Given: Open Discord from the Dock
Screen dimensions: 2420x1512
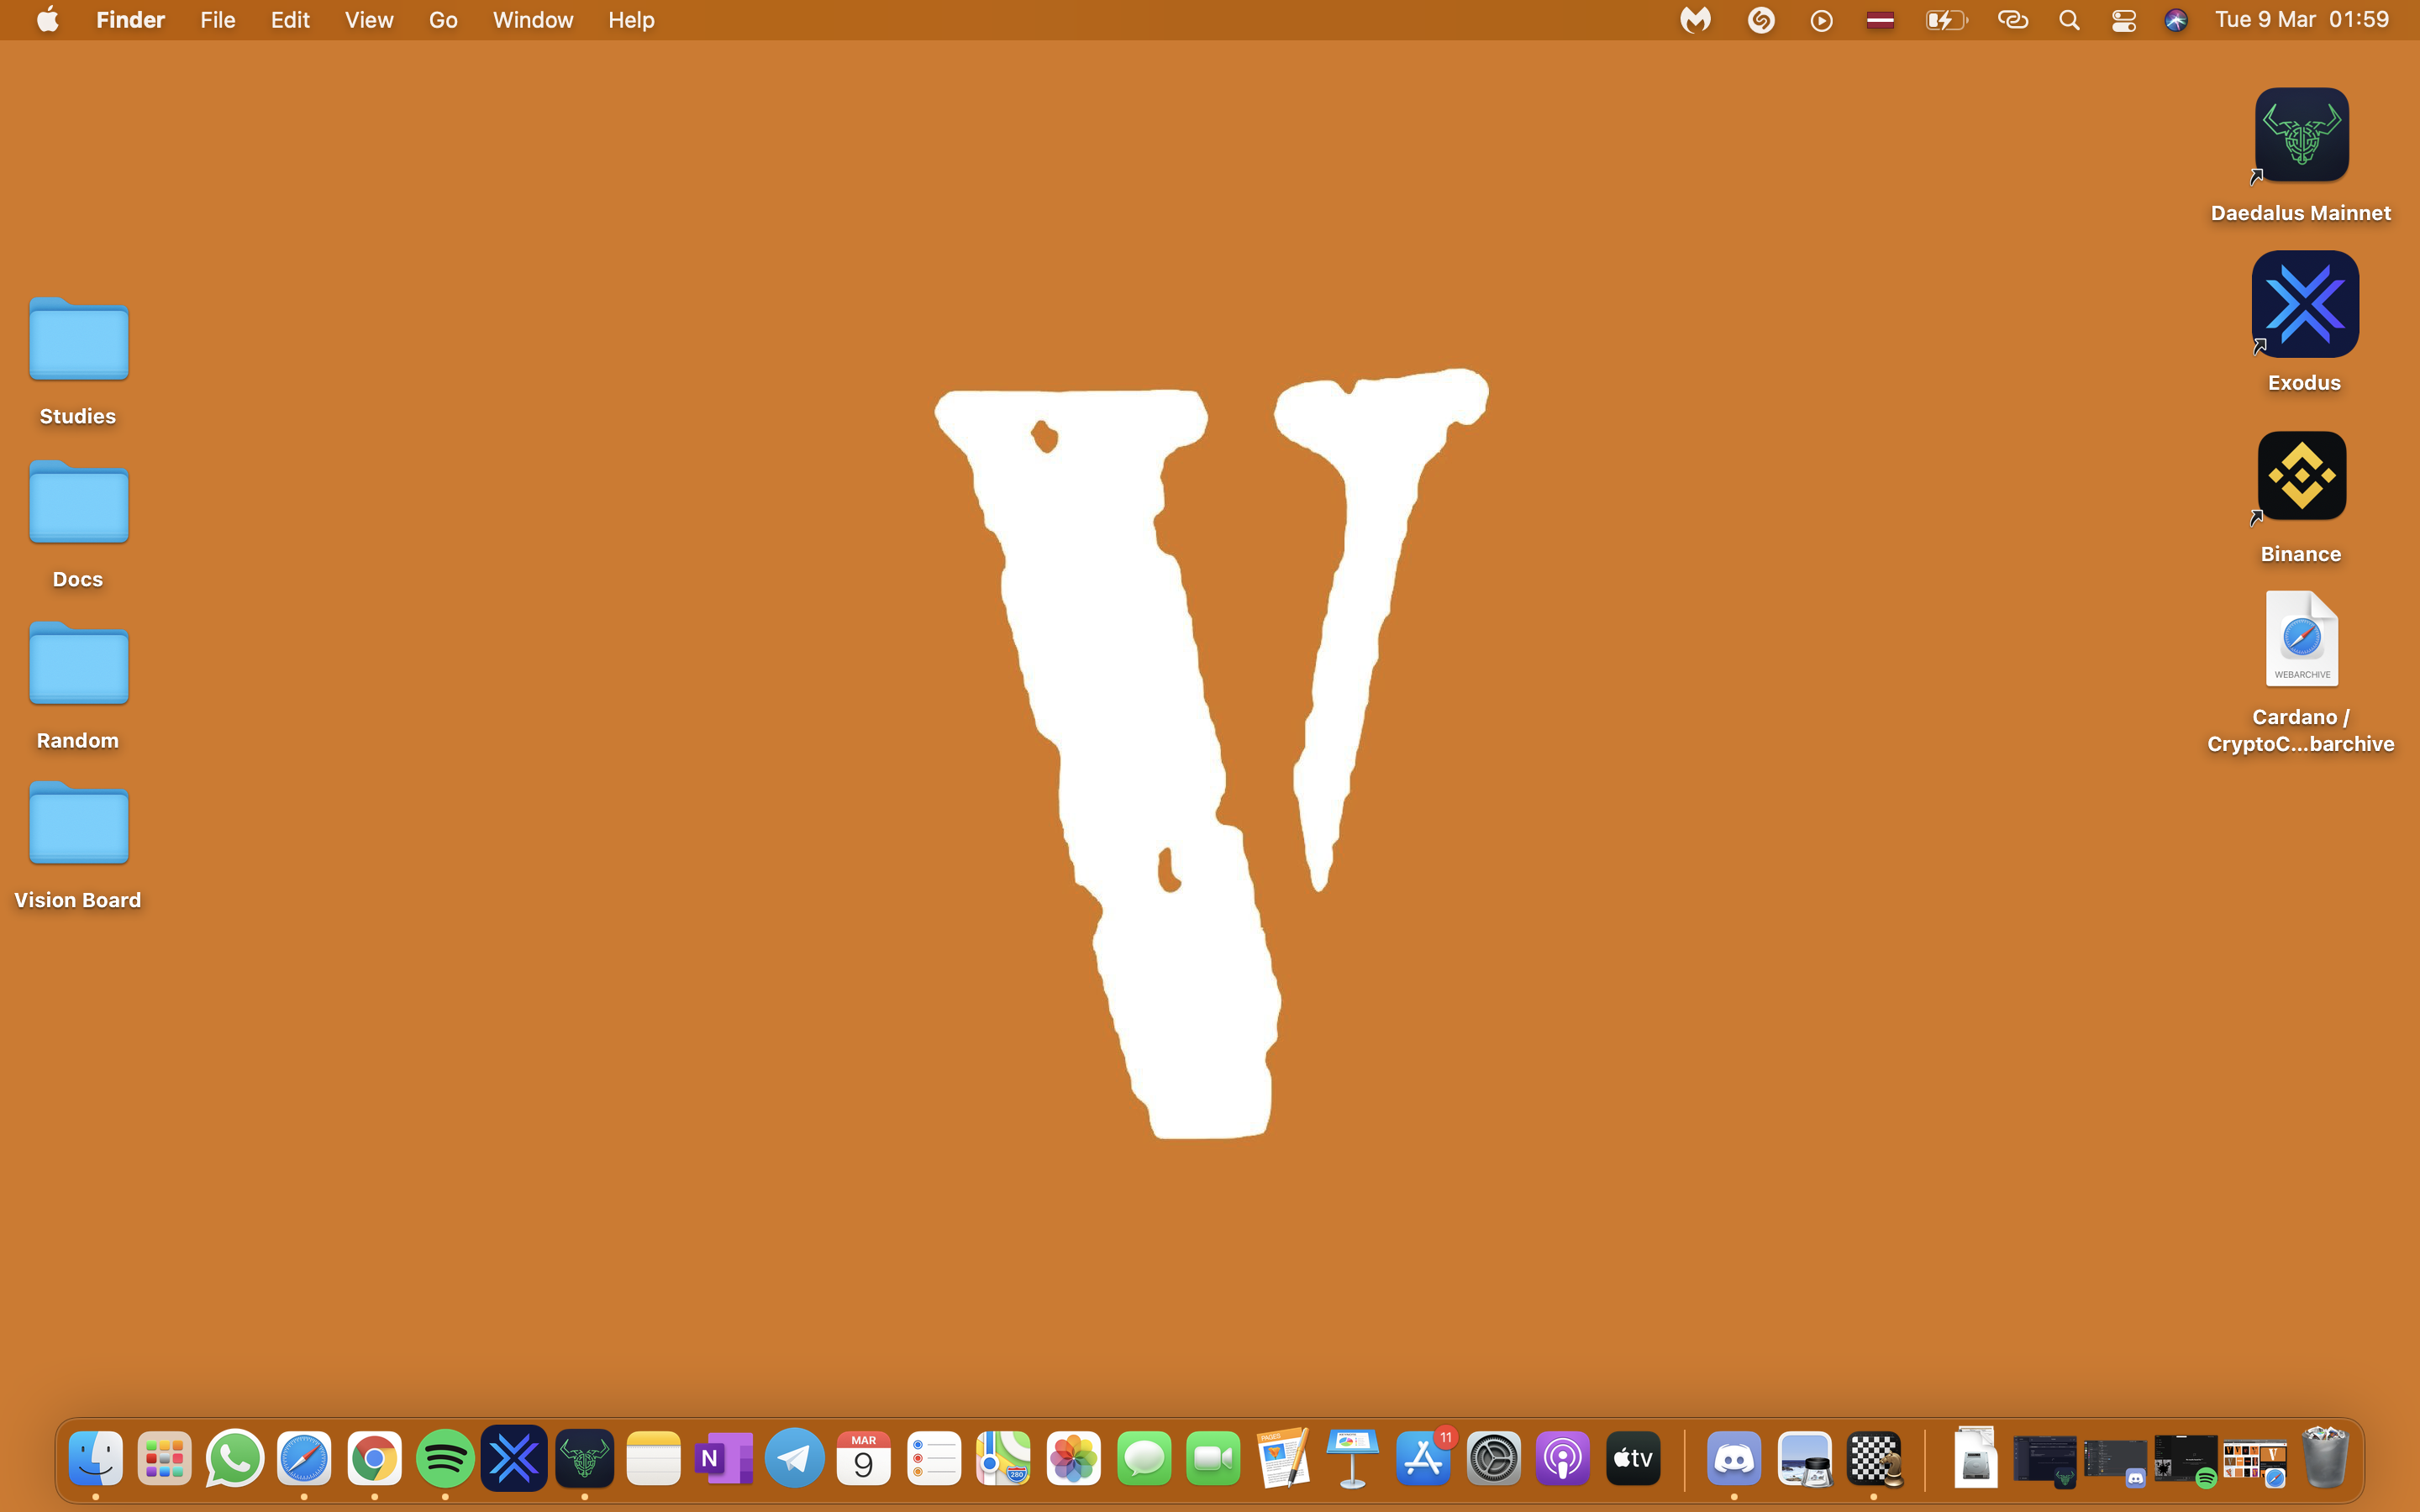Looking at the screenshot, I should [x=1734, y=1459].
